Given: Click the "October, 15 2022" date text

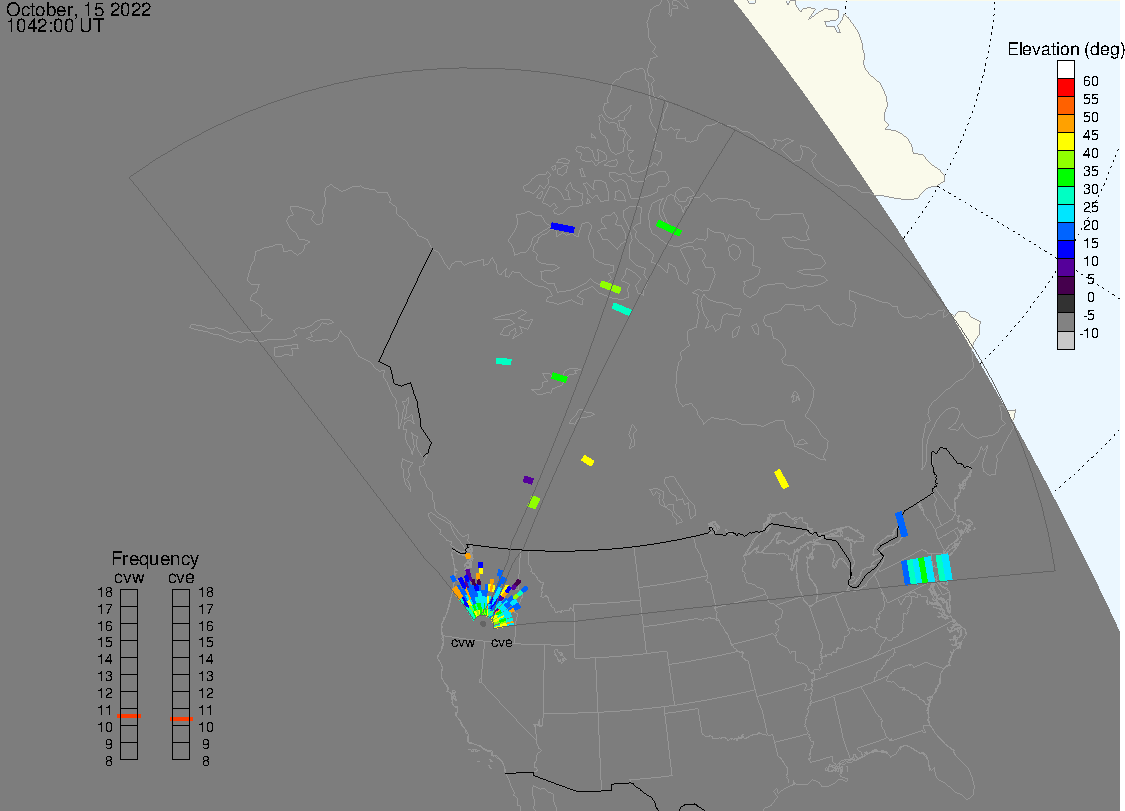Looking at the screenshot, I should 78,11.
